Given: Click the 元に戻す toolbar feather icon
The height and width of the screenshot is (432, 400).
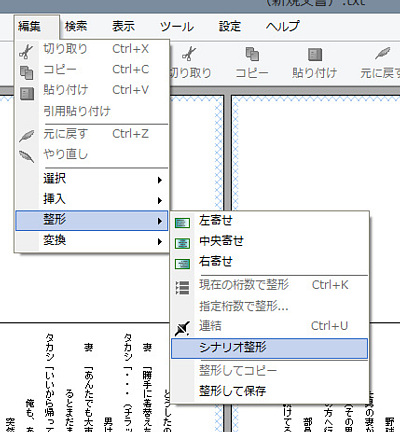Looking at the screenshot, I should click(383, 53).
